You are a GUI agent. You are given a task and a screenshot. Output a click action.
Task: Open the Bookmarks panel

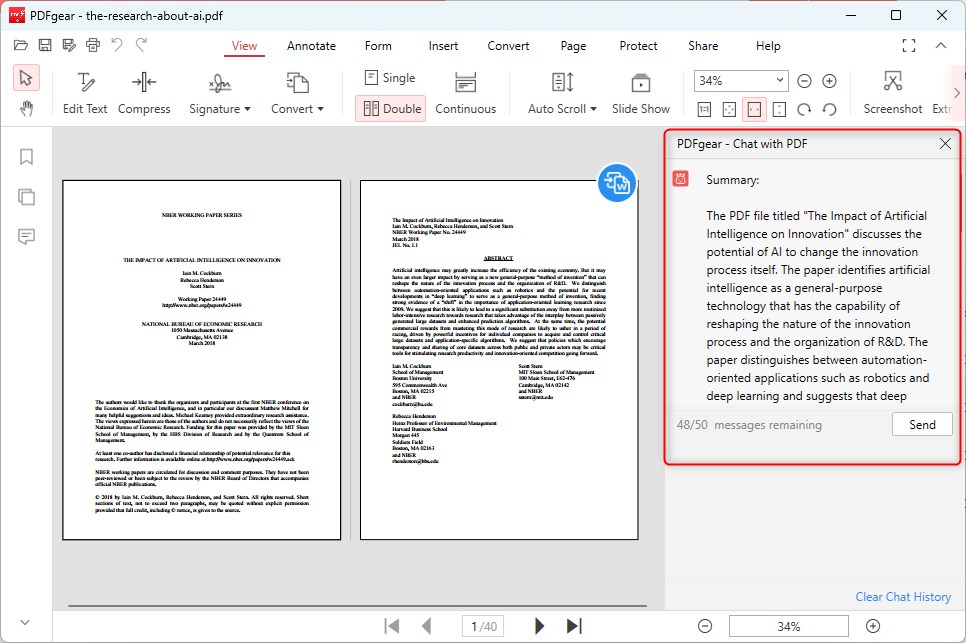pyautogui.click(x=27, y=157)
